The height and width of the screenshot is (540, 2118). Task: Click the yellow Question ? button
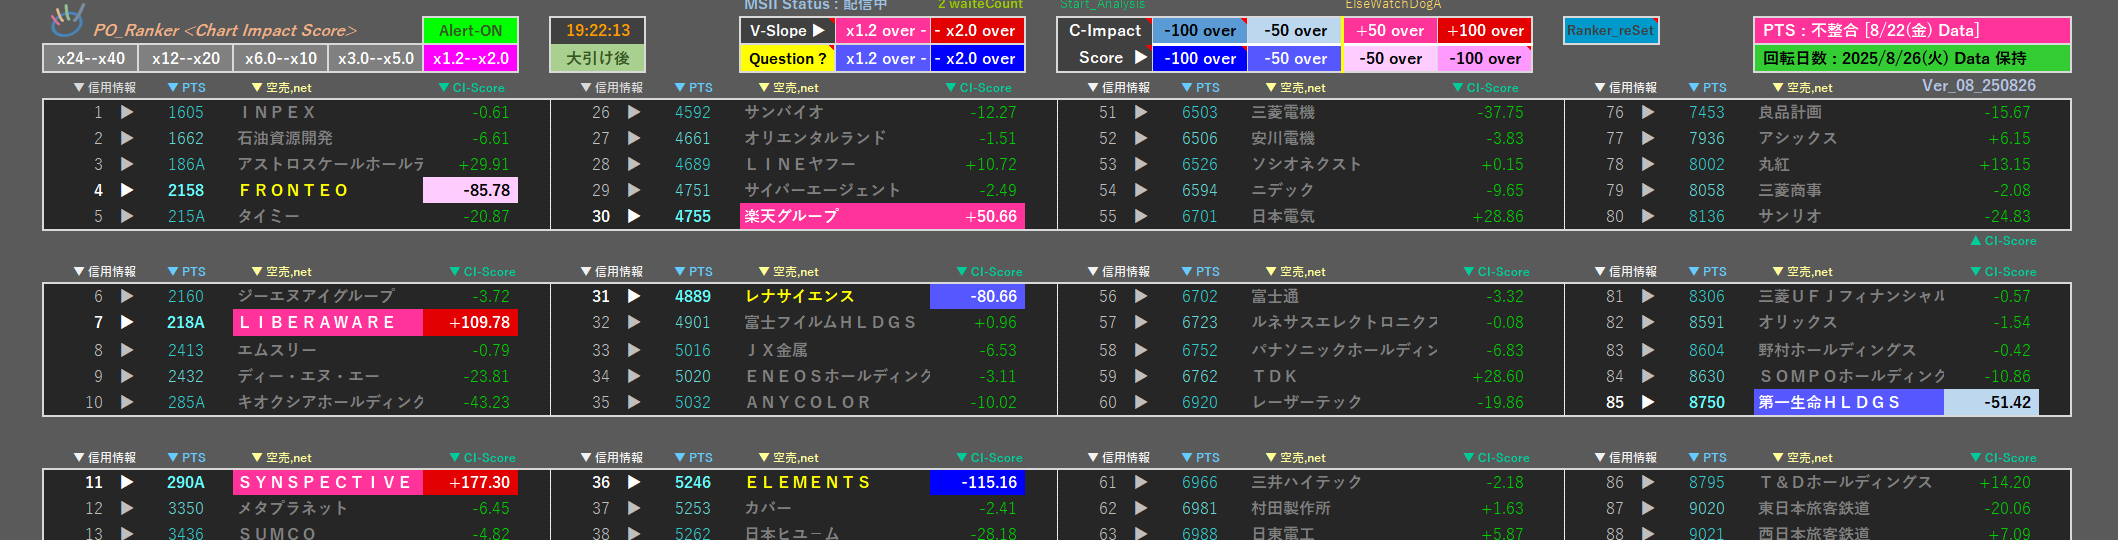click(x=787, y=58)
